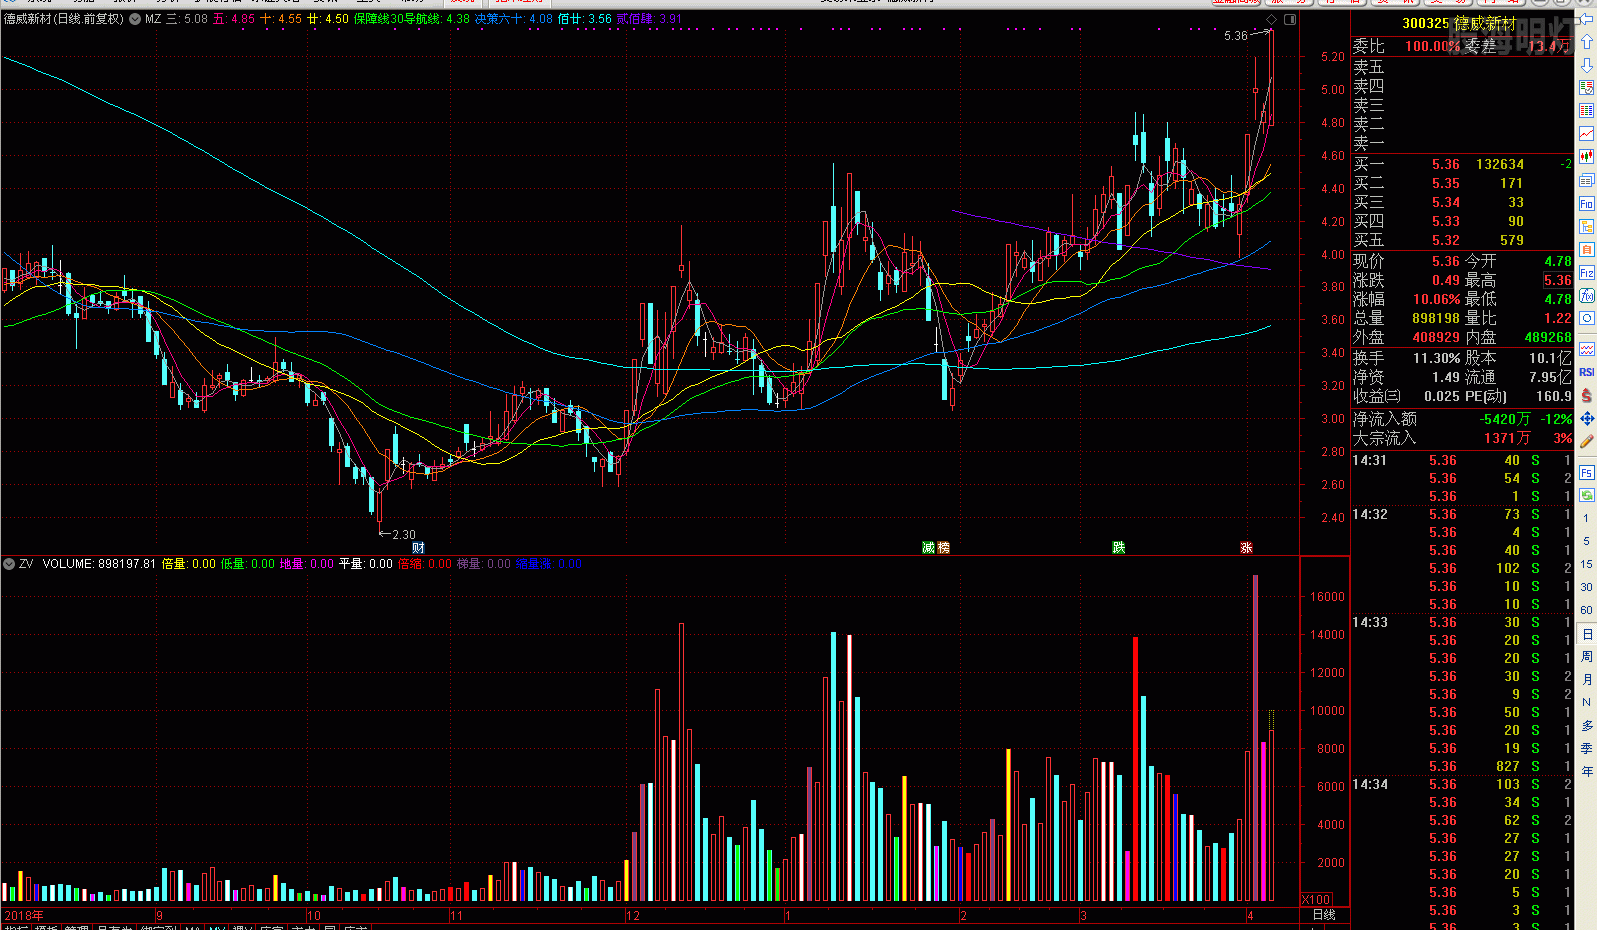Image resolution: width=1597 pixels, height=930 pixels.
Task: Click the tick row with volume 827
Action: click(x=1462, y=766)
